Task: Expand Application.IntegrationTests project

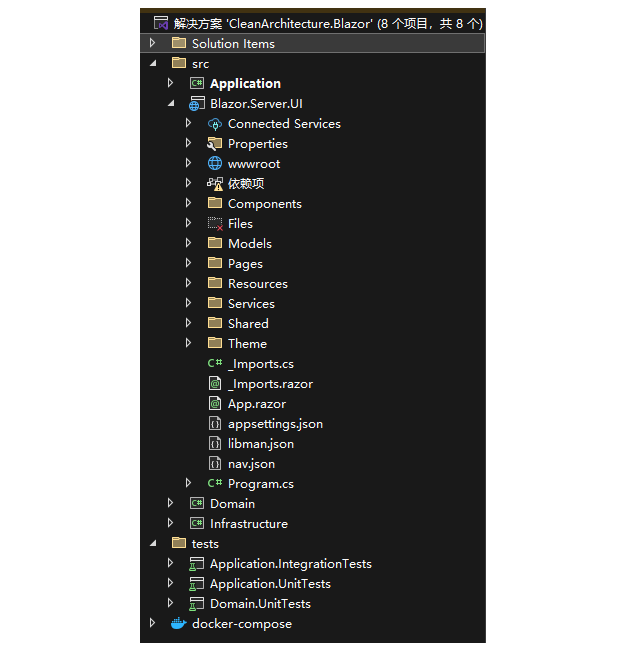Action: [x=170, y=563]
